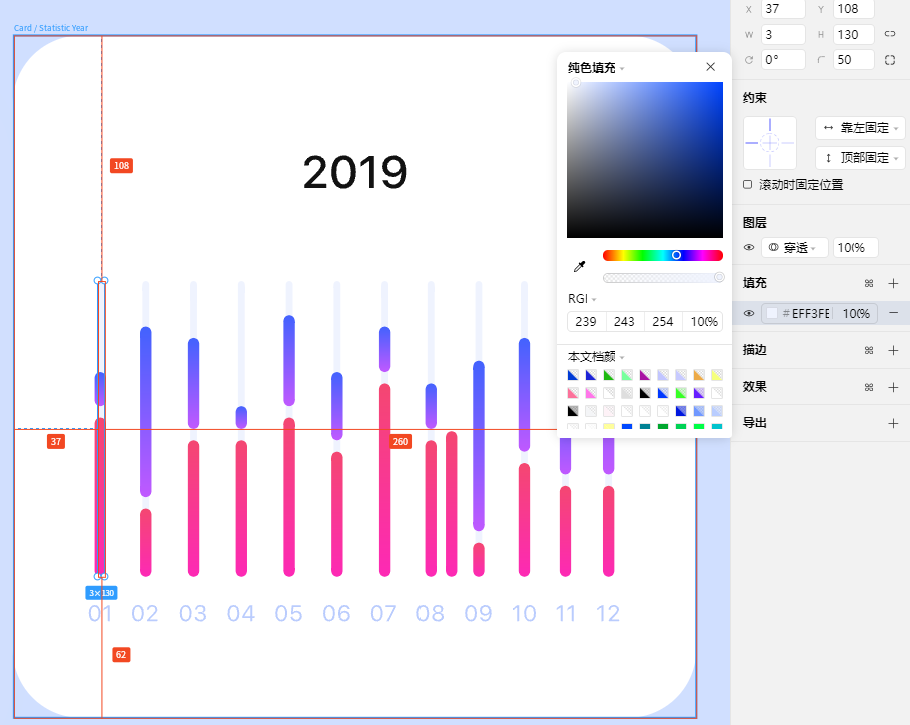
Task: Click the fill row opacity percentage
Action: coord(855,313)
